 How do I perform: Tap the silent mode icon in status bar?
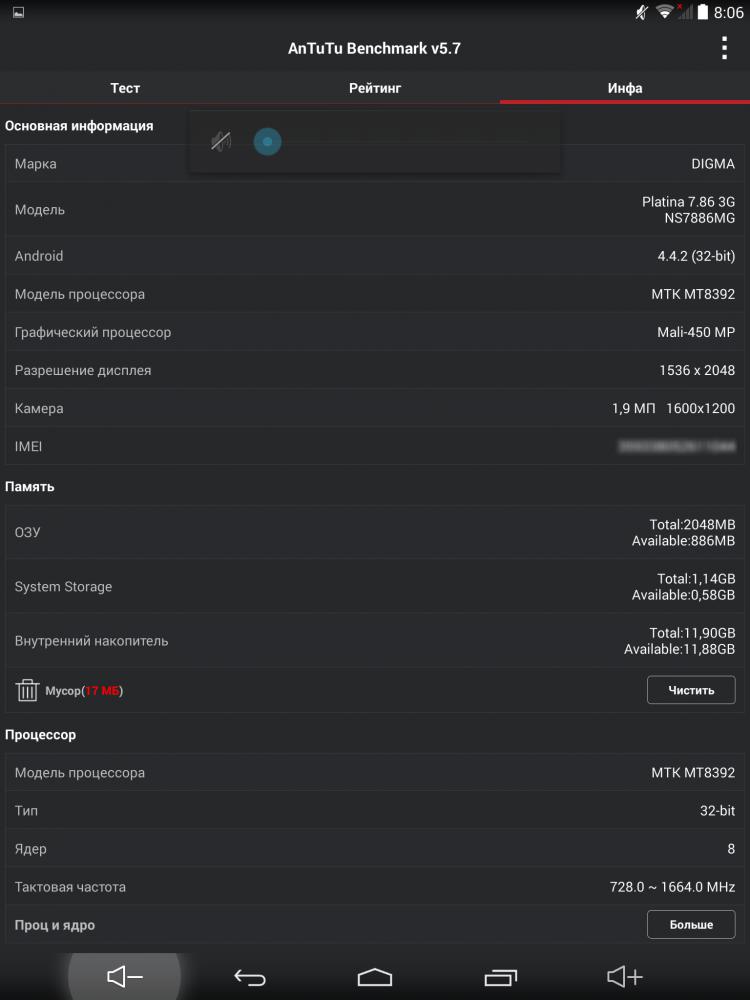click(x=642, y=11)
